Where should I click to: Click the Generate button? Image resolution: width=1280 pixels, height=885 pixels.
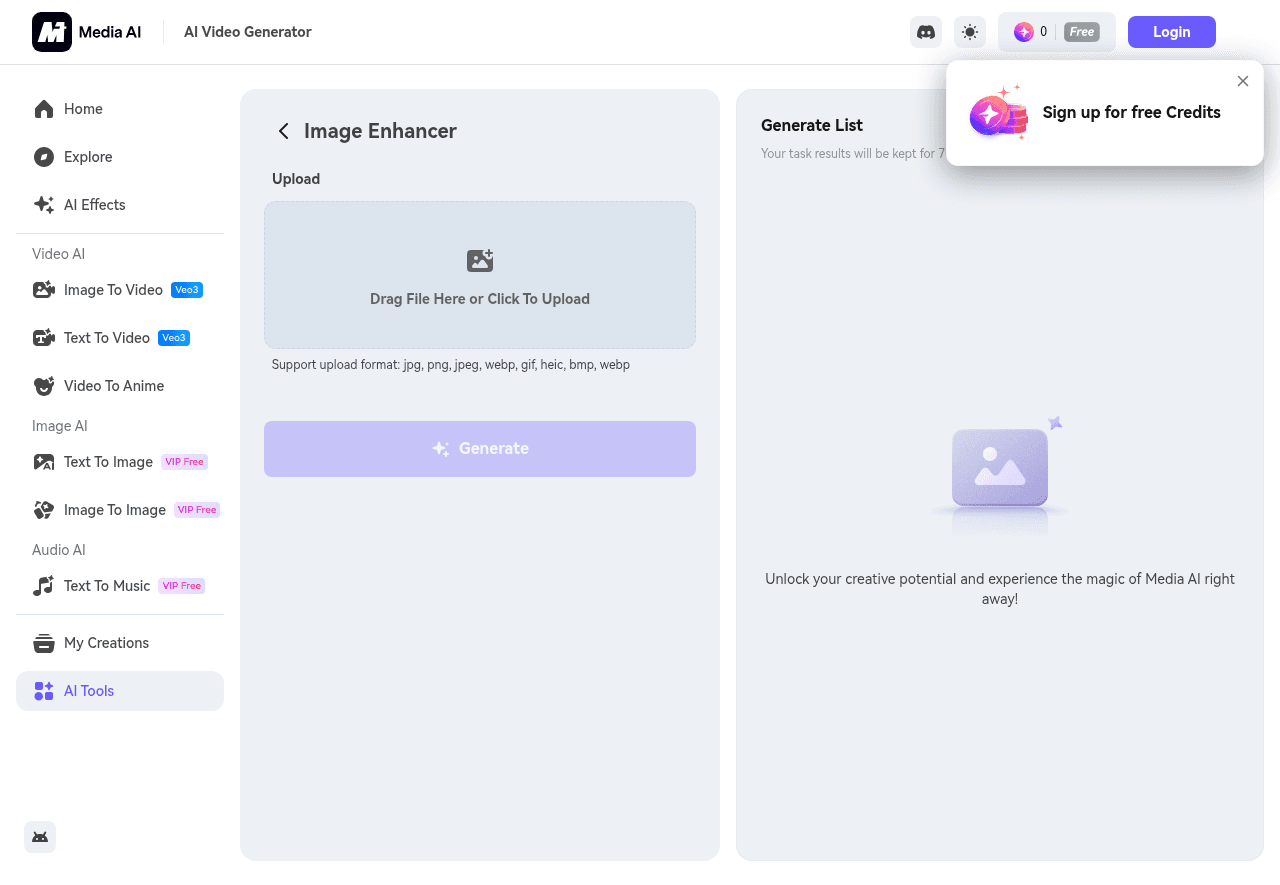[x=479, y=448]
